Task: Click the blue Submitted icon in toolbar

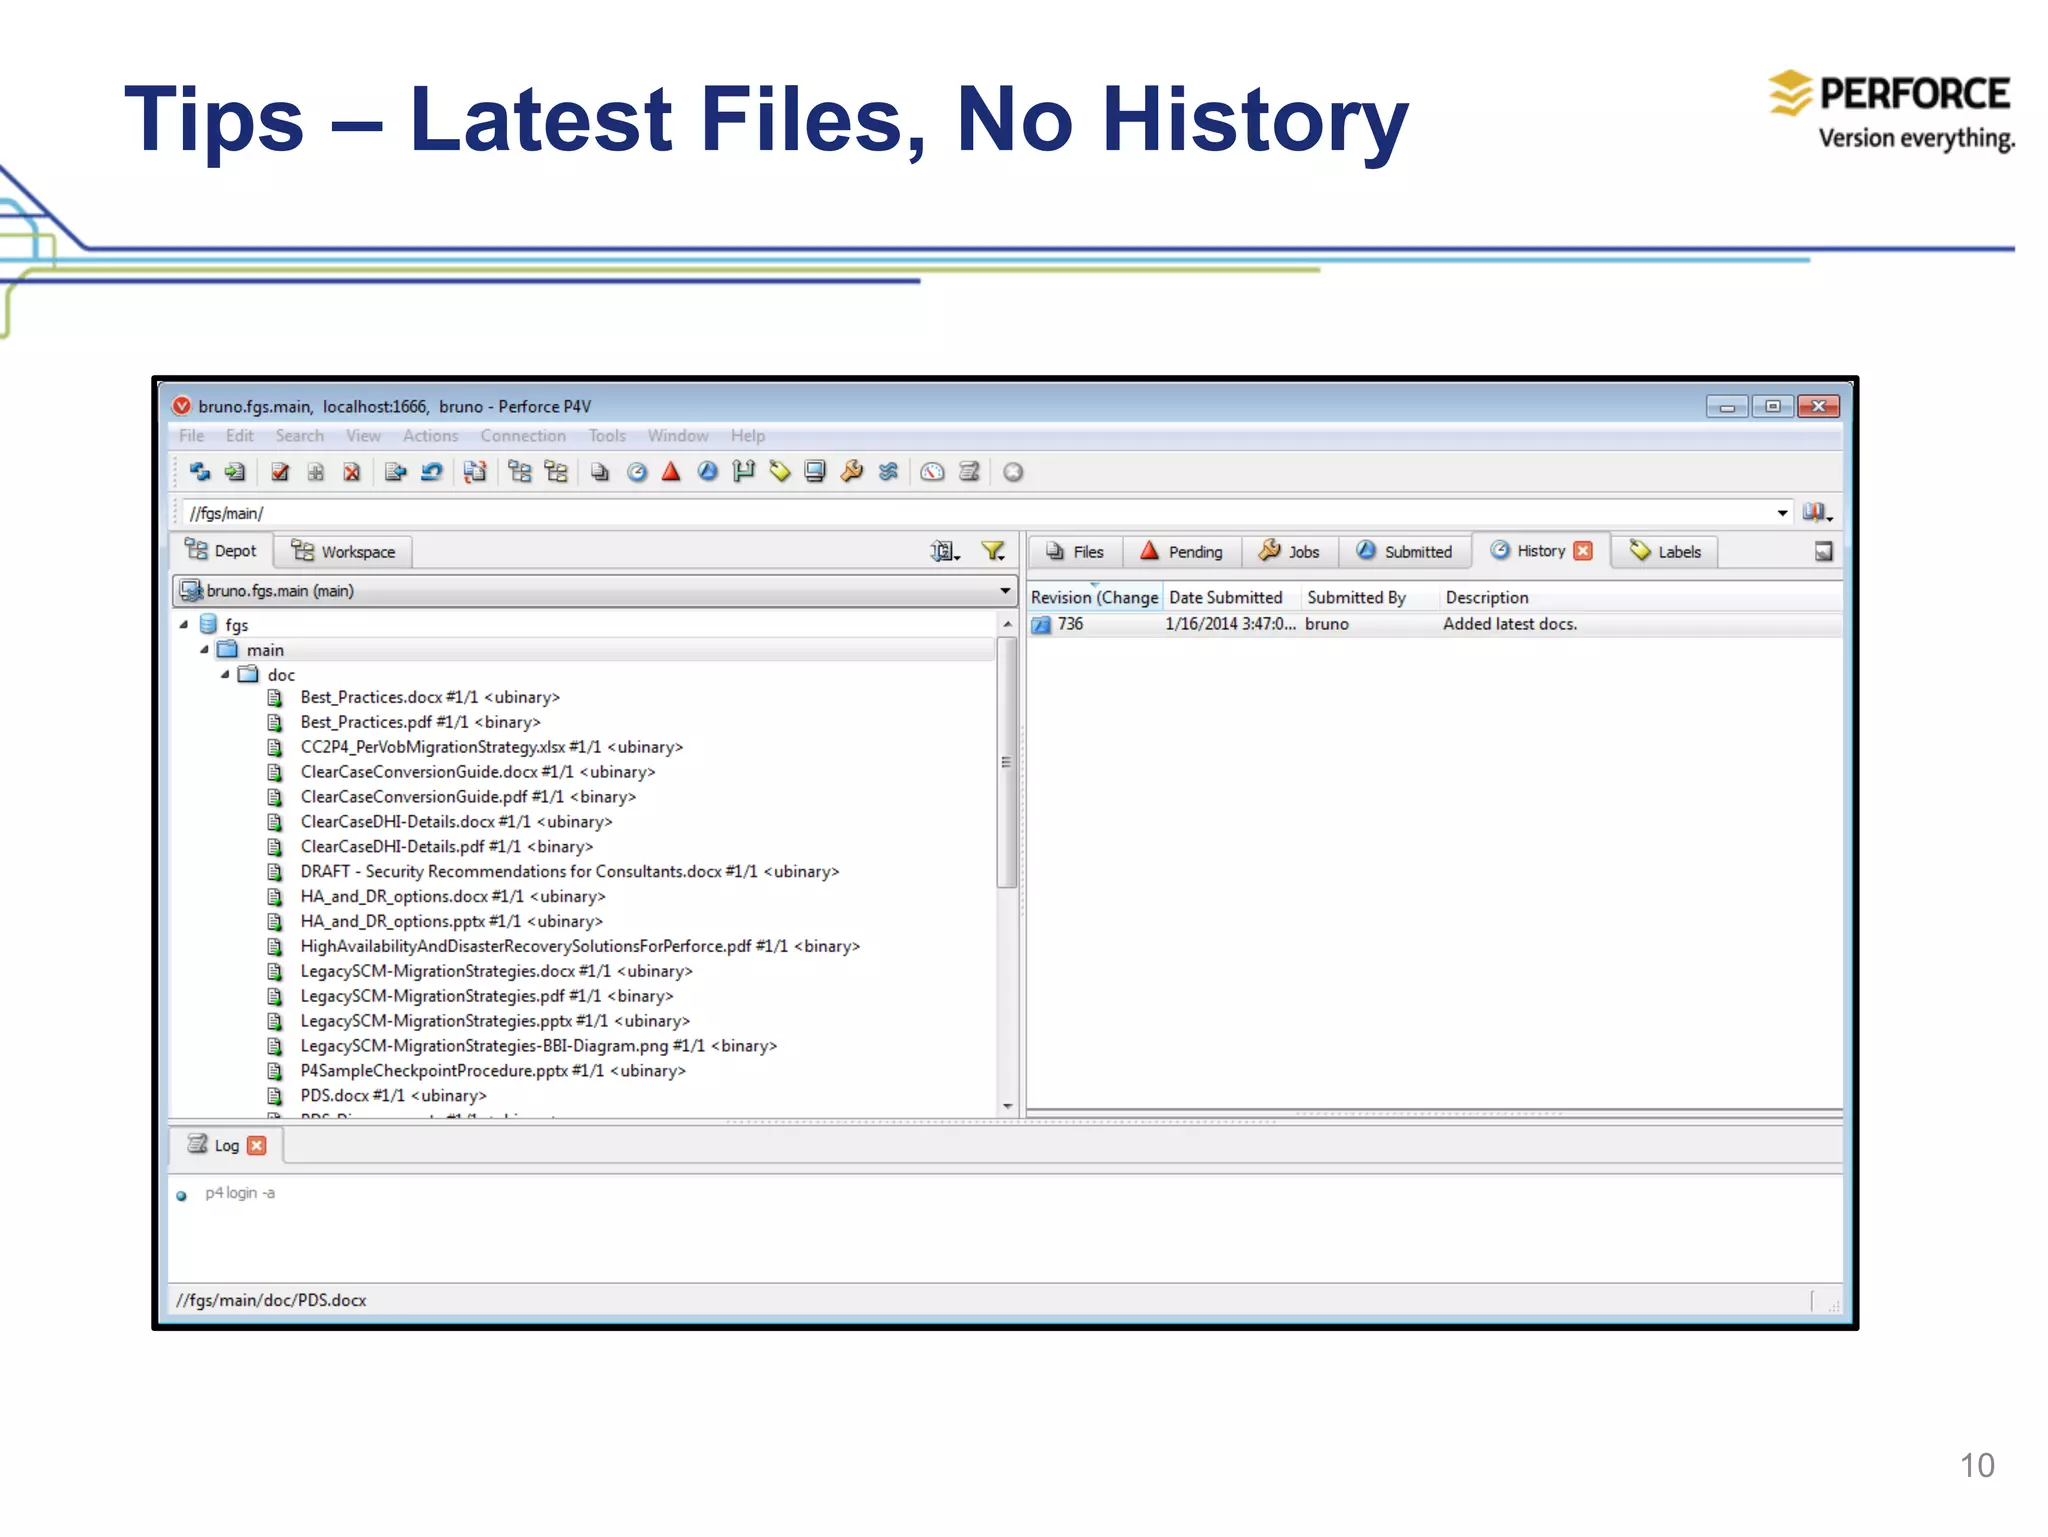Action: (x=707, y=472)
